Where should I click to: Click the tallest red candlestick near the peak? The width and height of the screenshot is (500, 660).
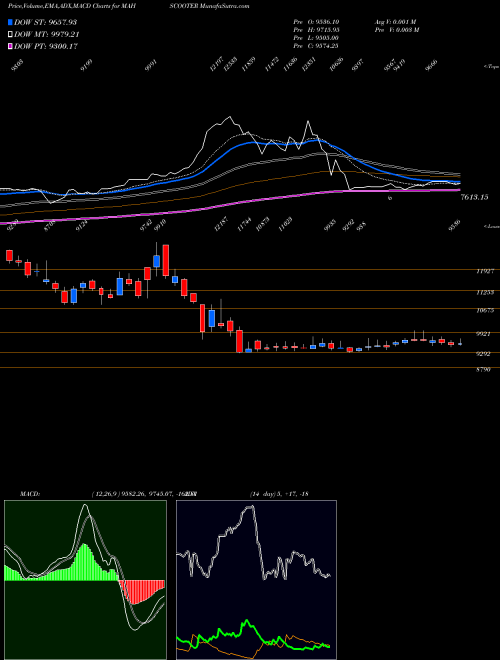166,261
